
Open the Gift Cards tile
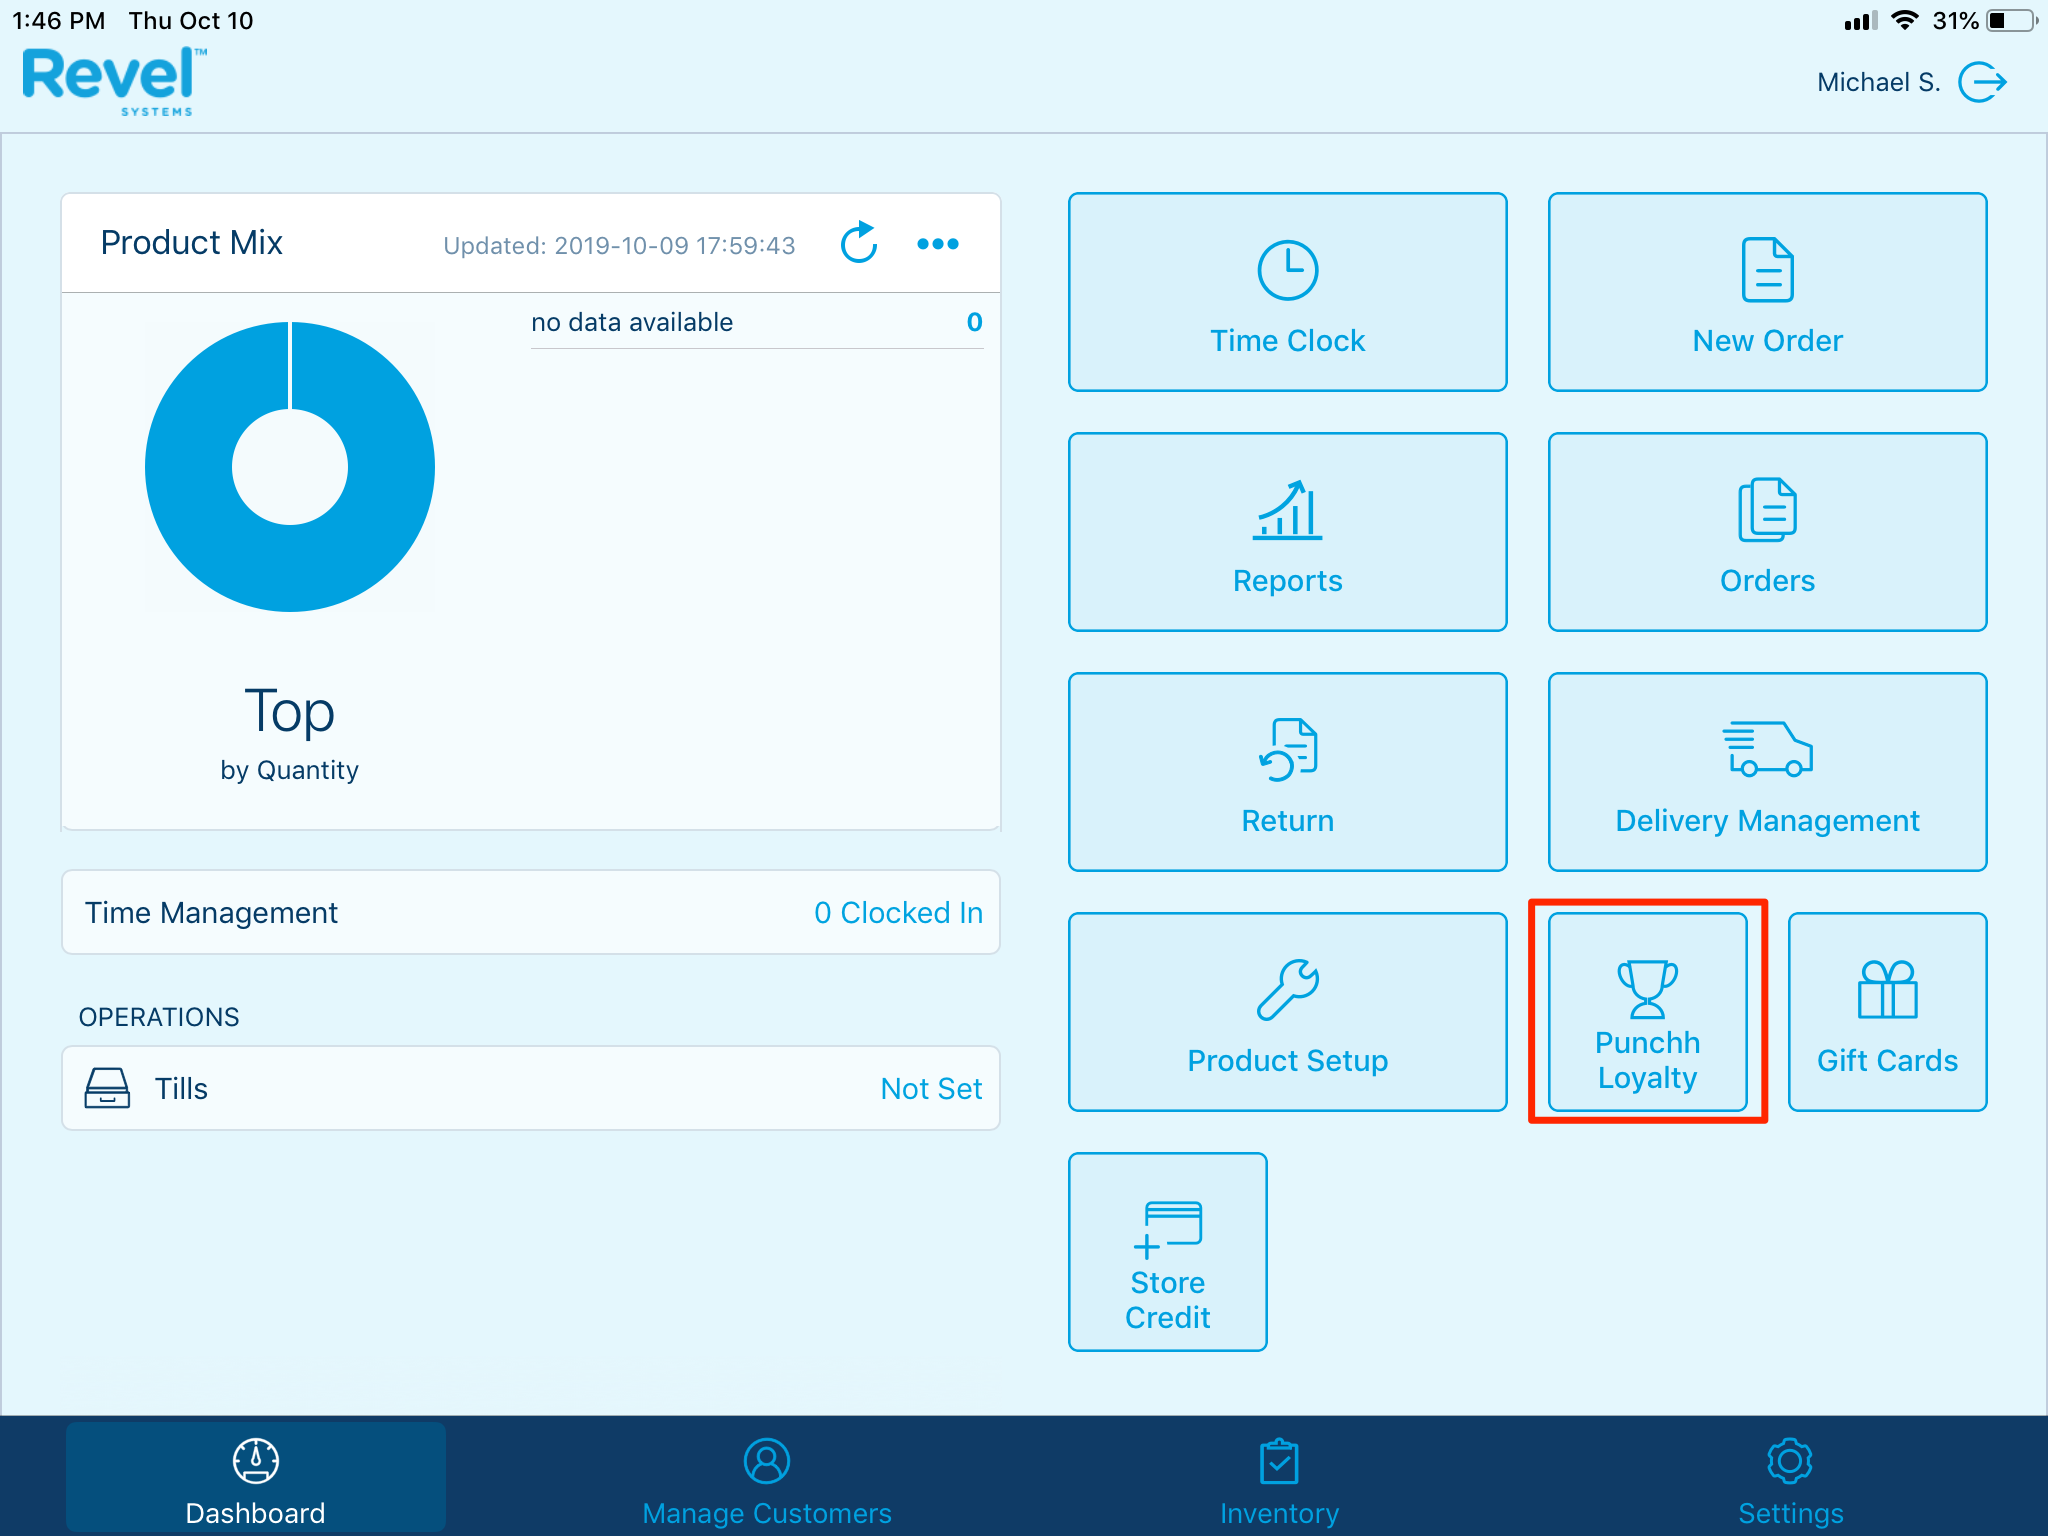[x=1887, y=1012]
